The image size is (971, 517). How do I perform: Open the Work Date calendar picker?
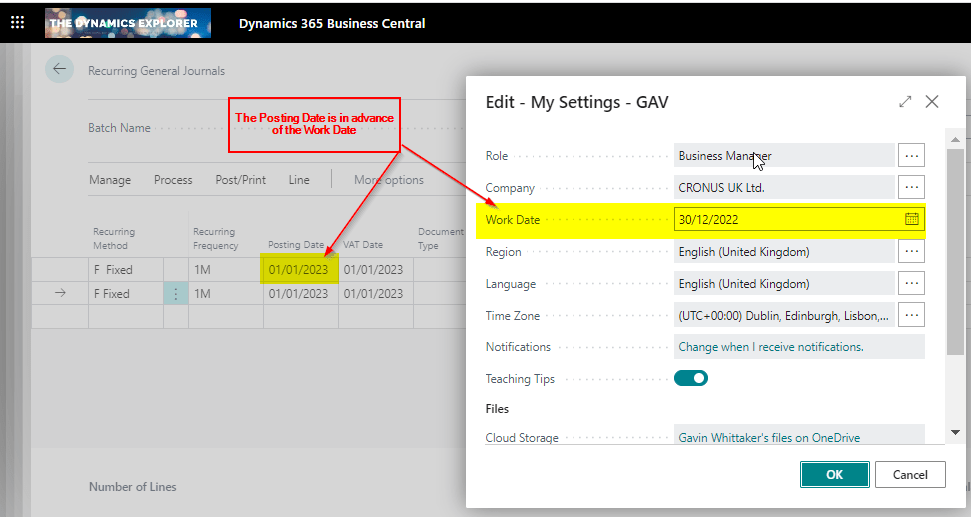point(911,219)
